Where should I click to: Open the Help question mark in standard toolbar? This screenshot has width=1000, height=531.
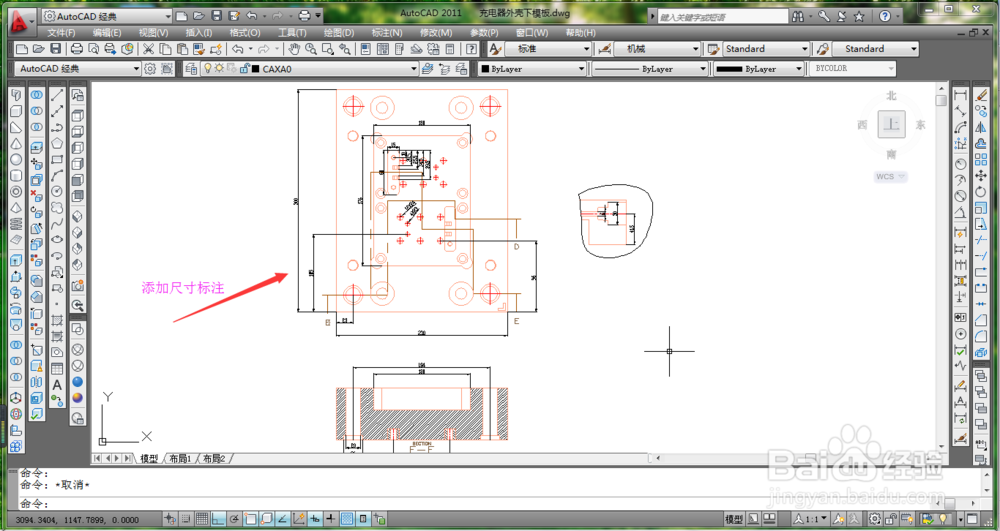point(471,49)
